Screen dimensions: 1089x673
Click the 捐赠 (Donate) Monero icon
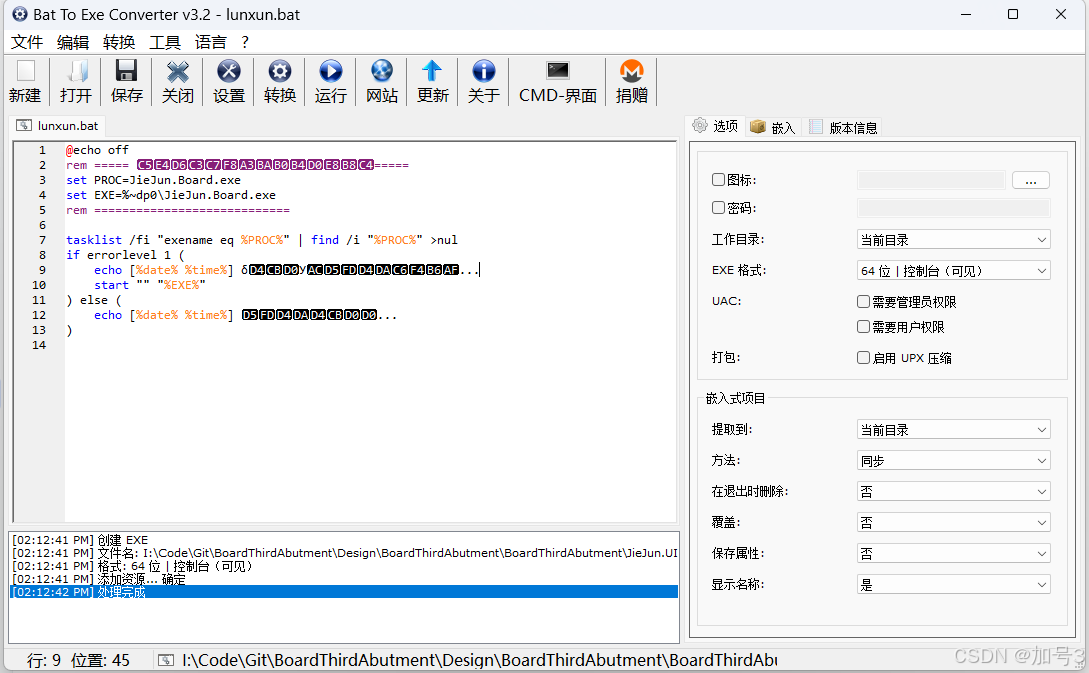(x=631, y=71)
